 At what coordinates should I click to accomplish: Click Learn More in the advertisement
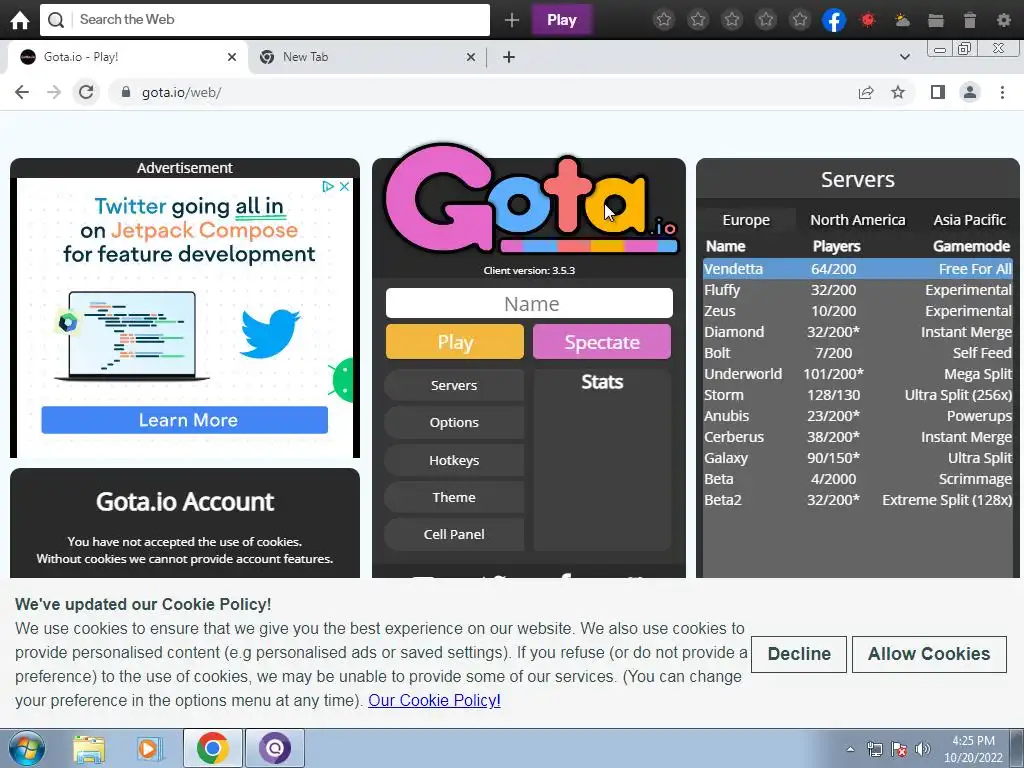click(x=184, y=420)
